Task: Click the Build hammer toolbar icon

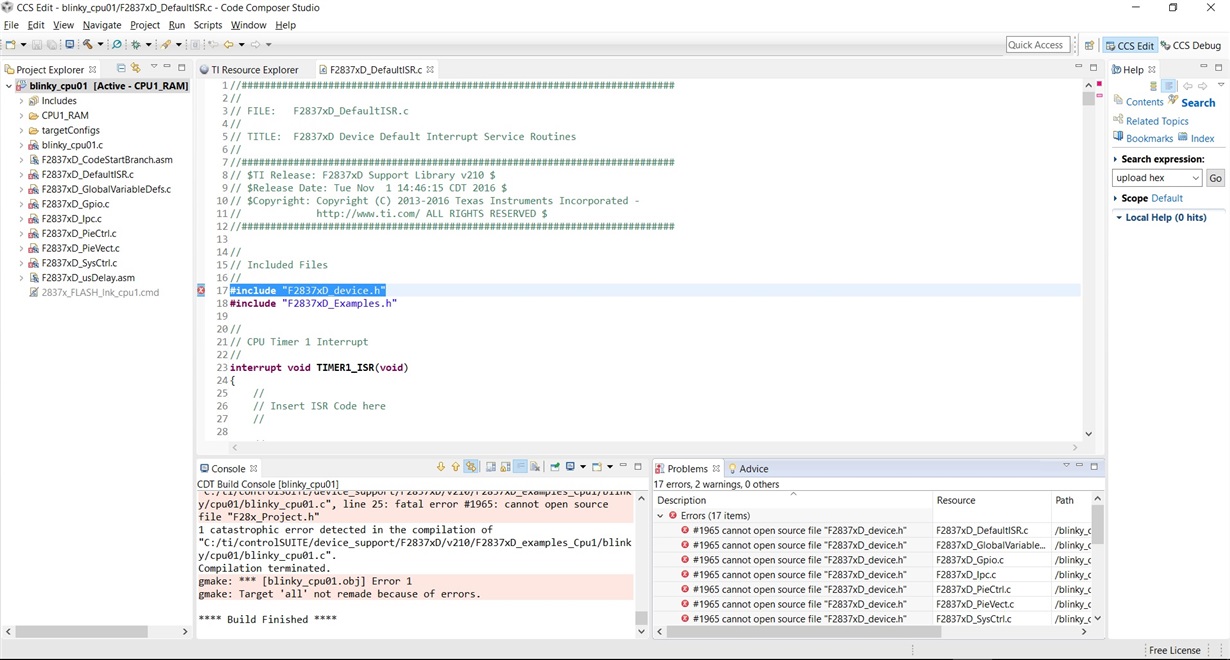Action: click(87, 44)
